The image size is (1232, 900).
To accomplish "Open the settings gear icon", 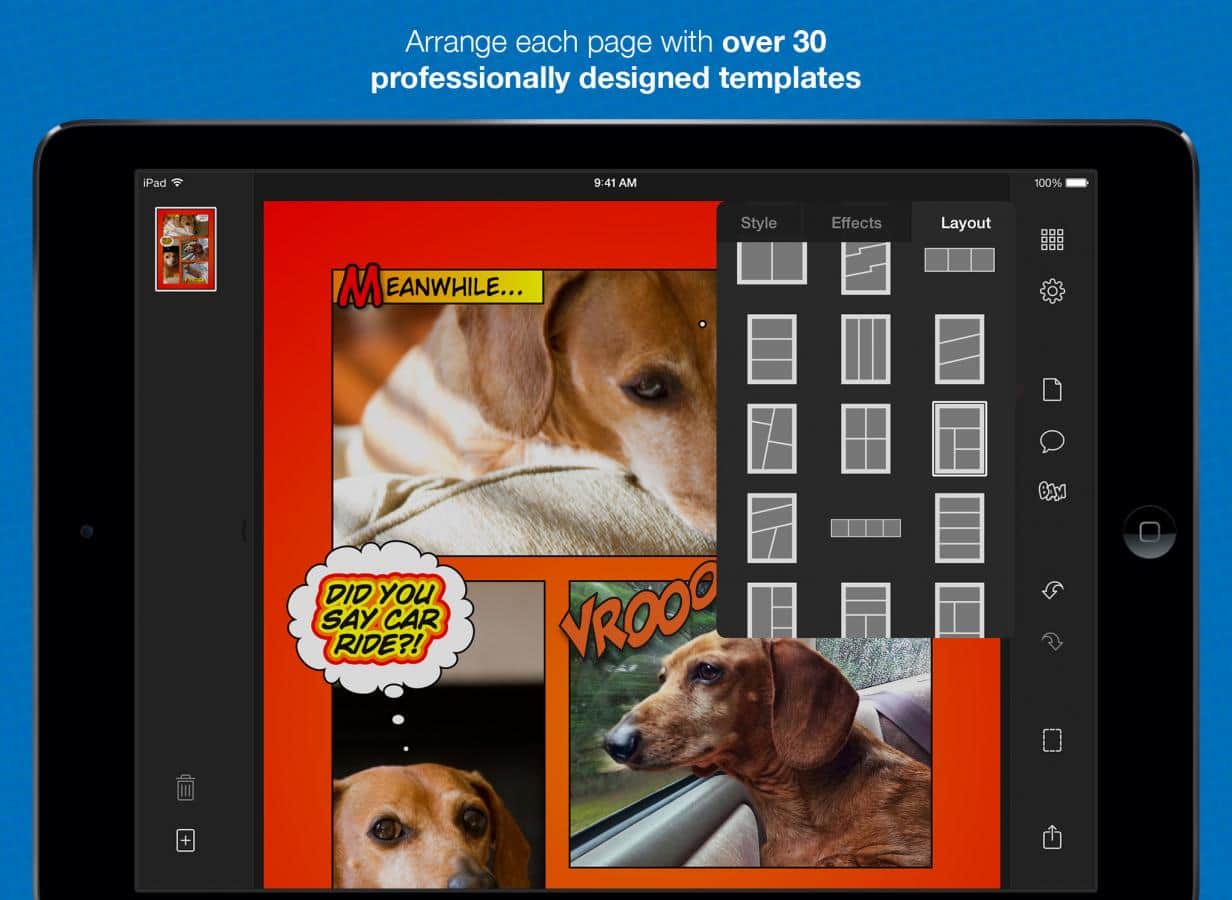I will click(1052, 292).
